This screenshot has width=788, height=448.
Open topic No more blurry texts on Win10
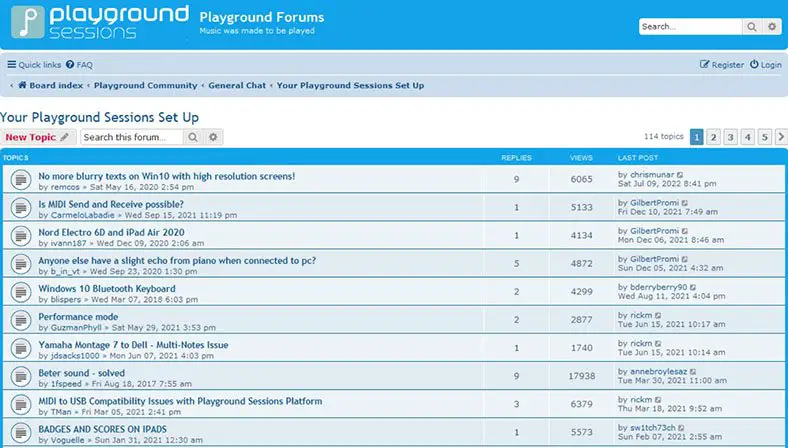167,176
